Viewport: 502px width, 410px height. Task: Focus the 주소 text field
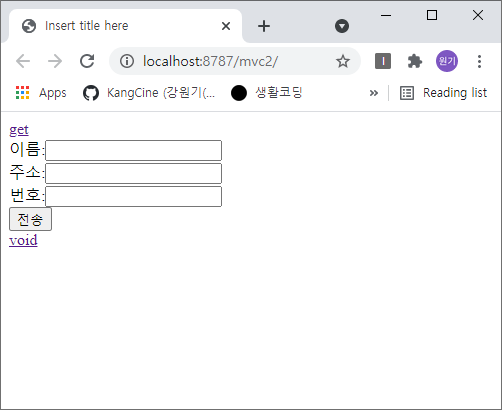coord(133,173)
